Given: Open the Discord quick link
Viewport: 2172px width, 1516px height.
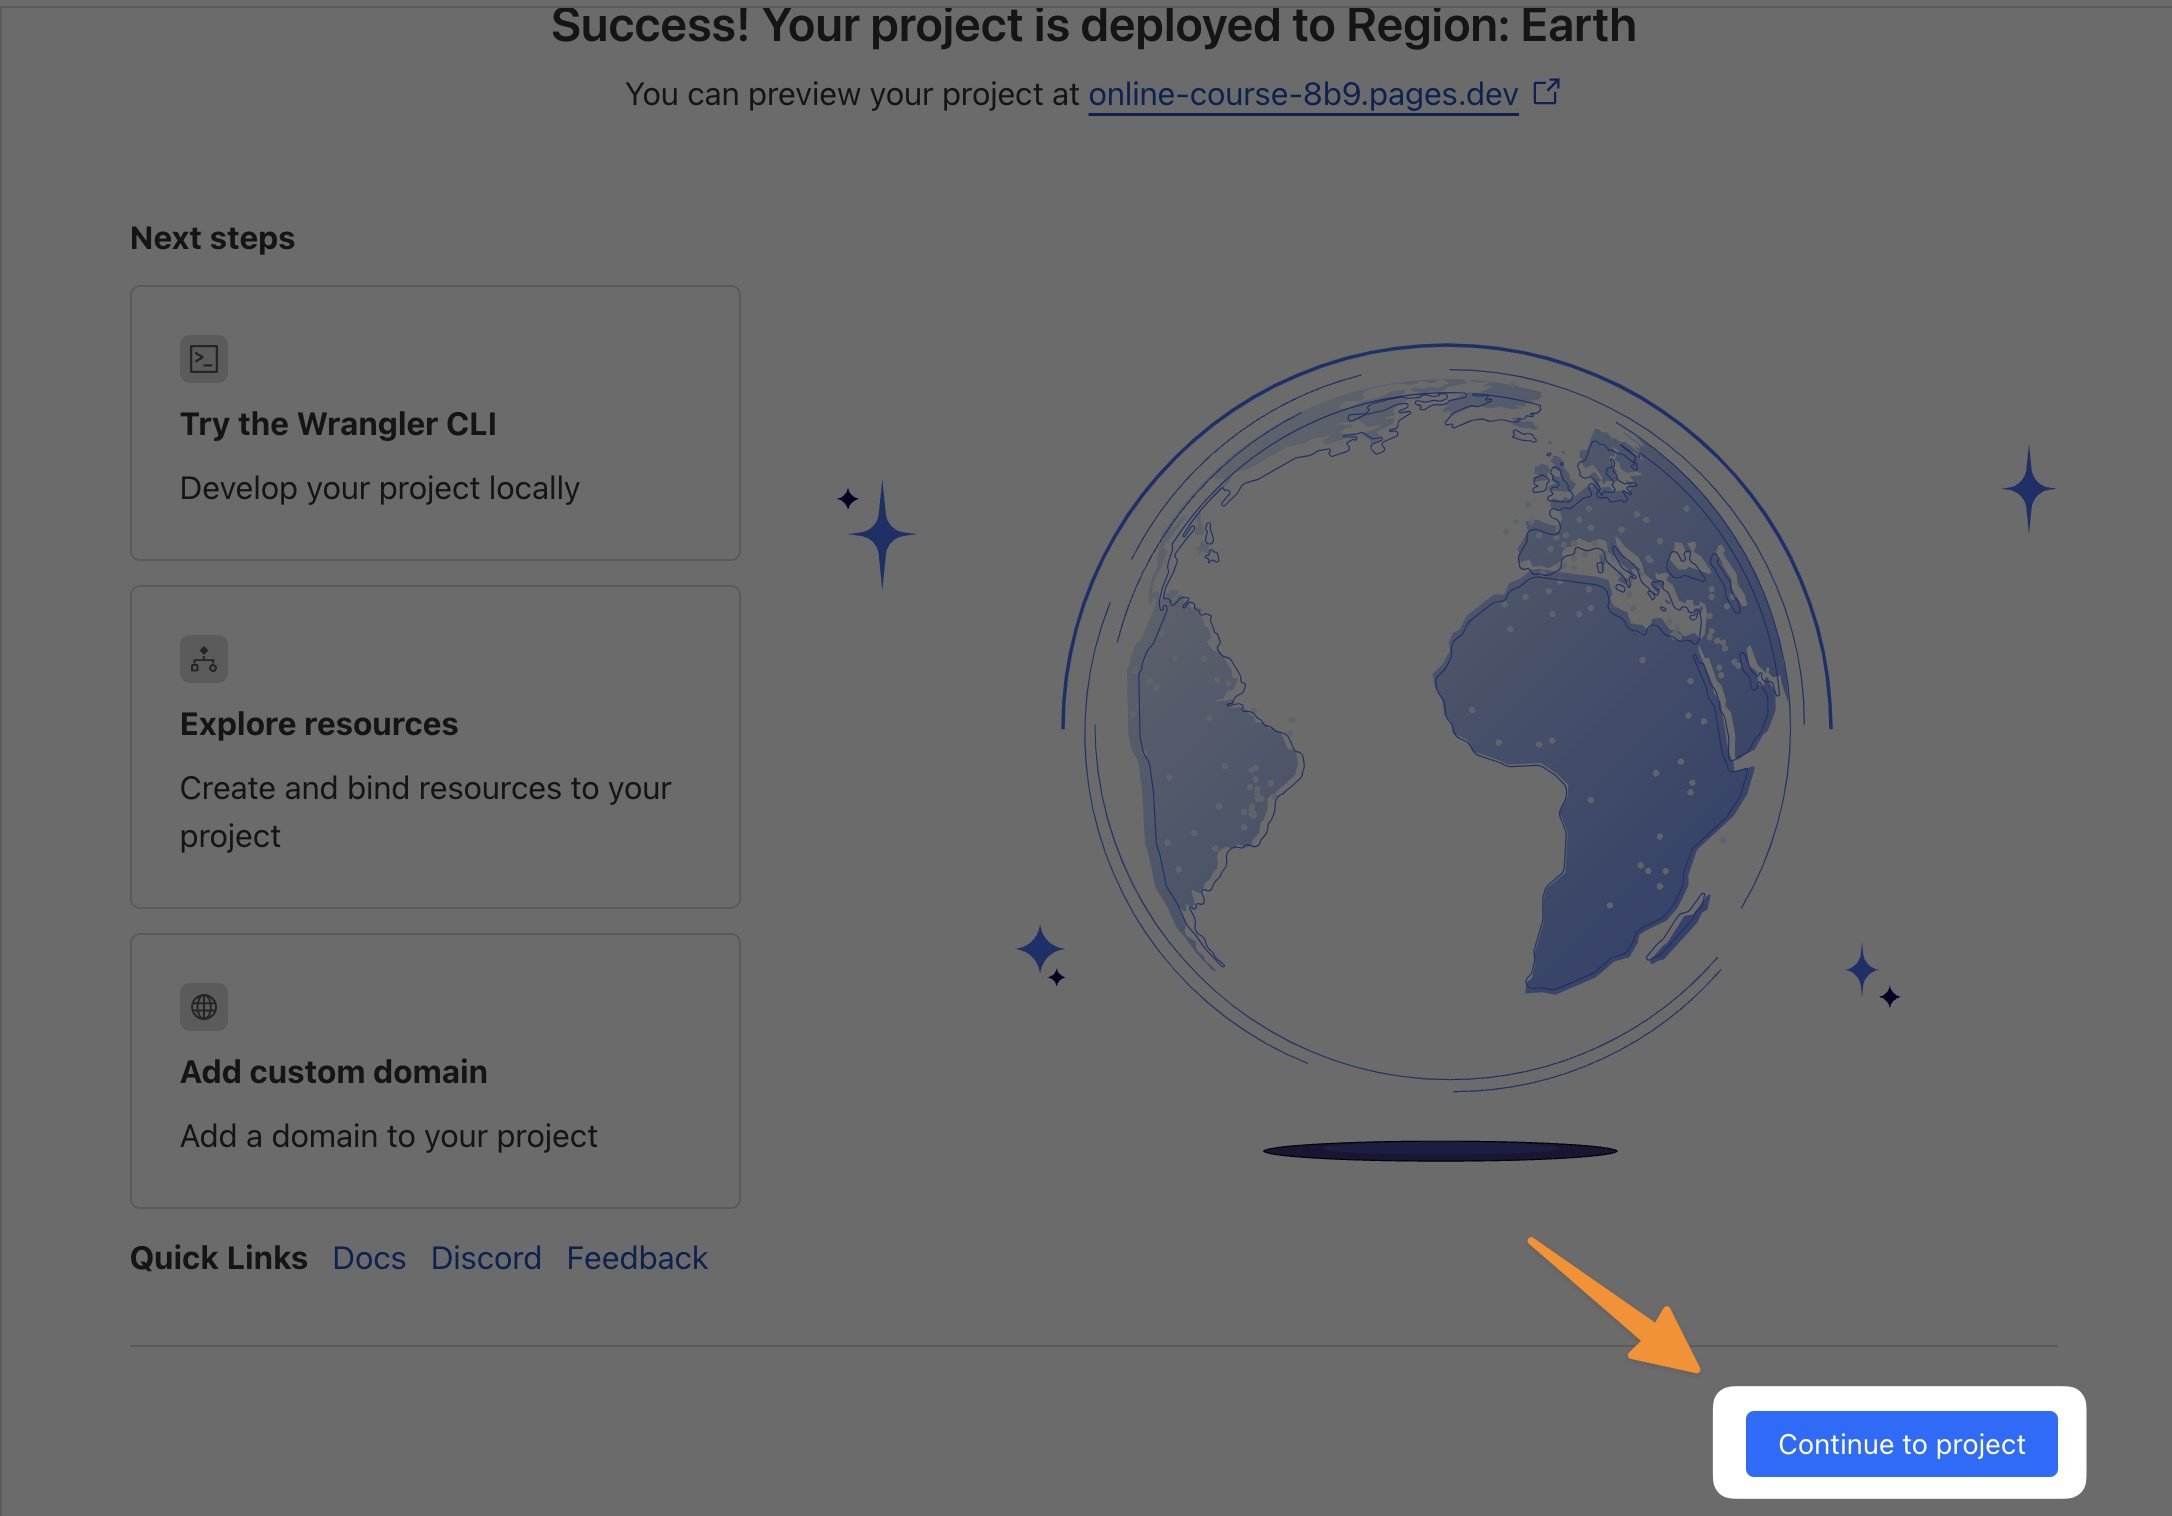Looking at the screenshot, I should 486,1258.
